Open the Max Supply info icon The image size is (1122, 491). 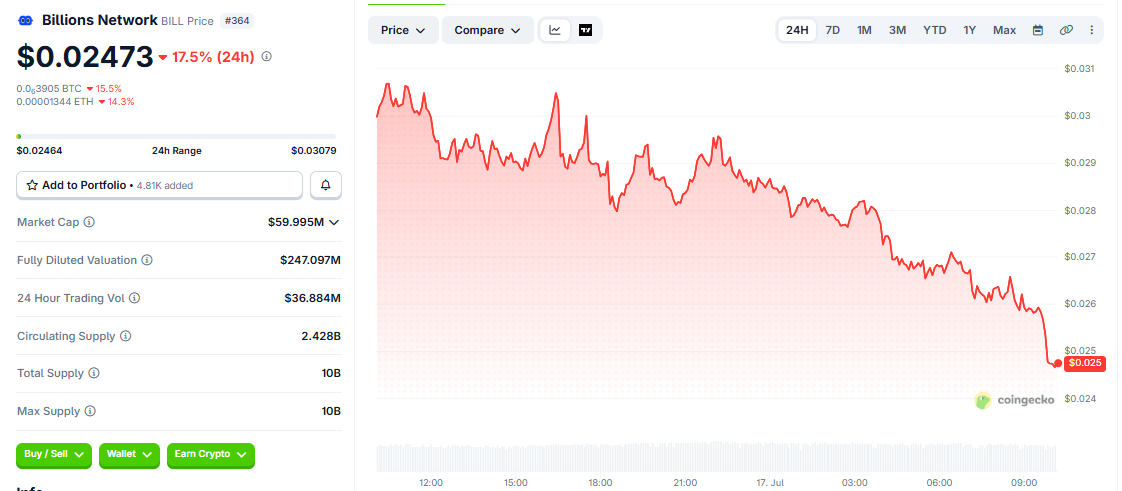(x=90, y=412)
